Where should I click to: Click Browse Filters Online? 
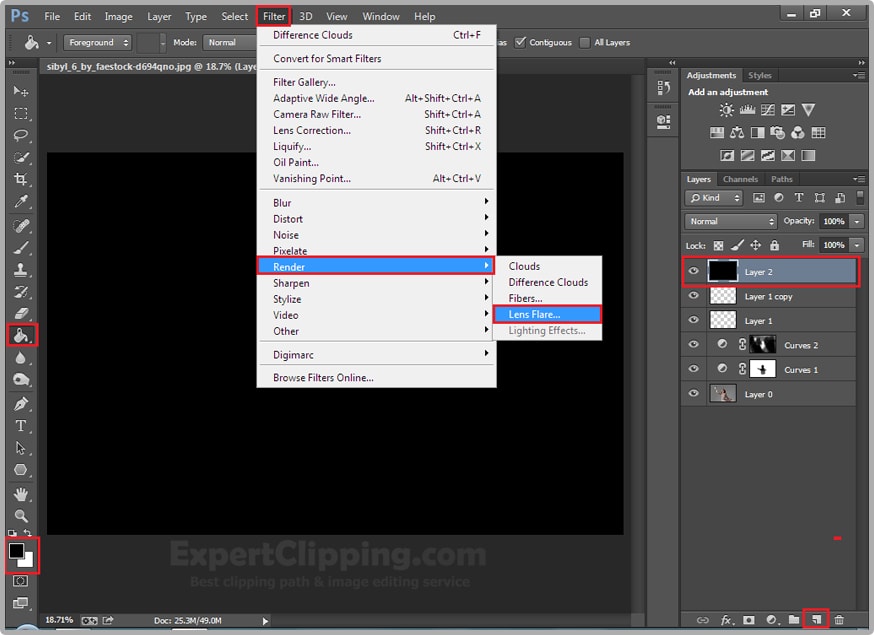(x=323, y=378)
